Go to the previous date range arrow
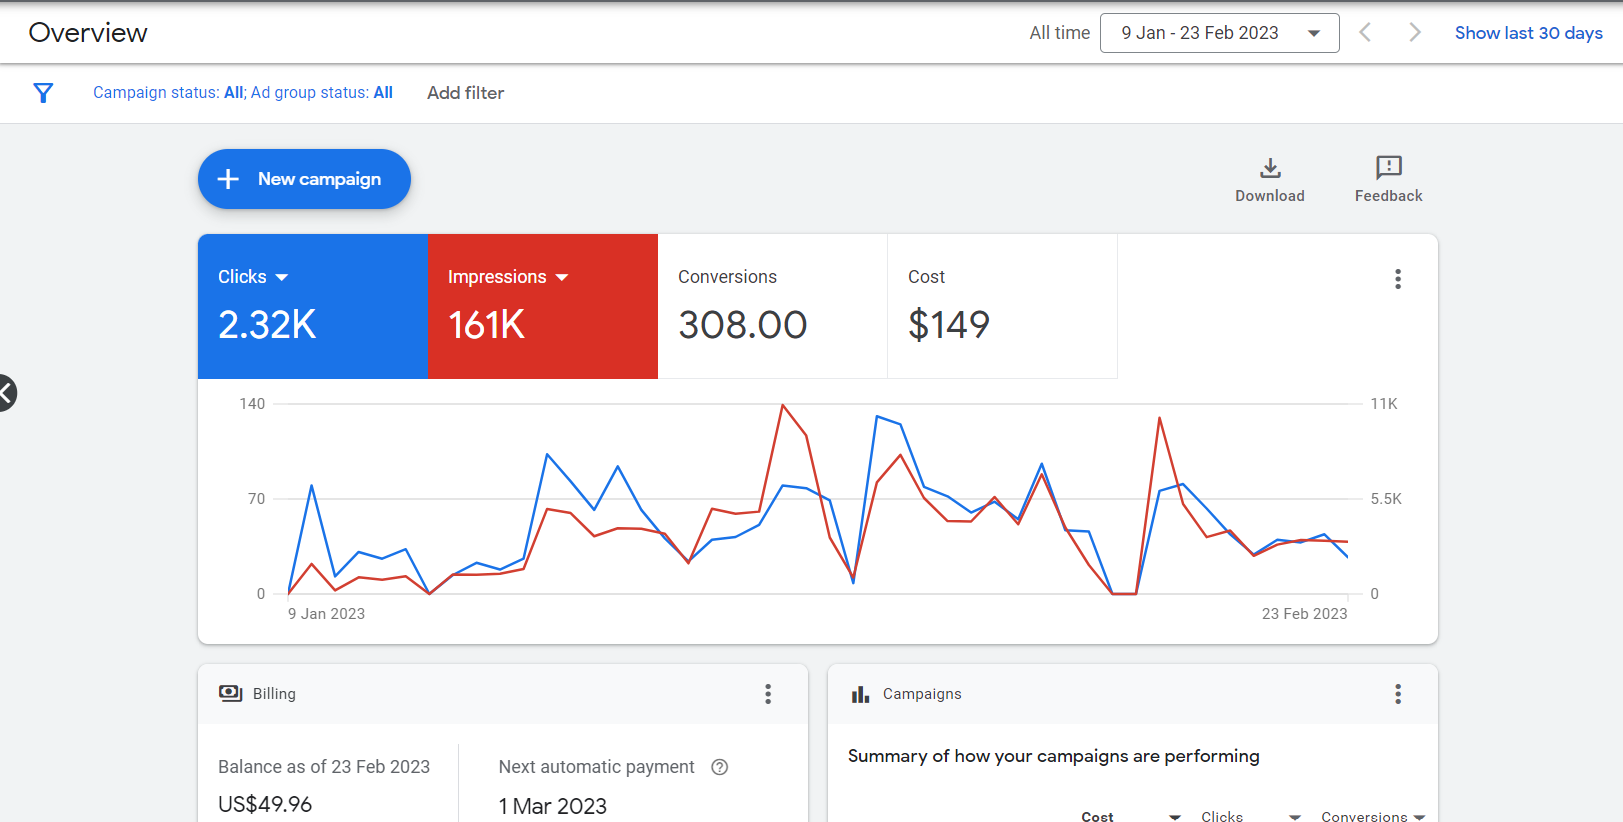Viewport: 1623px width, 822px height. pos(1365,33)
